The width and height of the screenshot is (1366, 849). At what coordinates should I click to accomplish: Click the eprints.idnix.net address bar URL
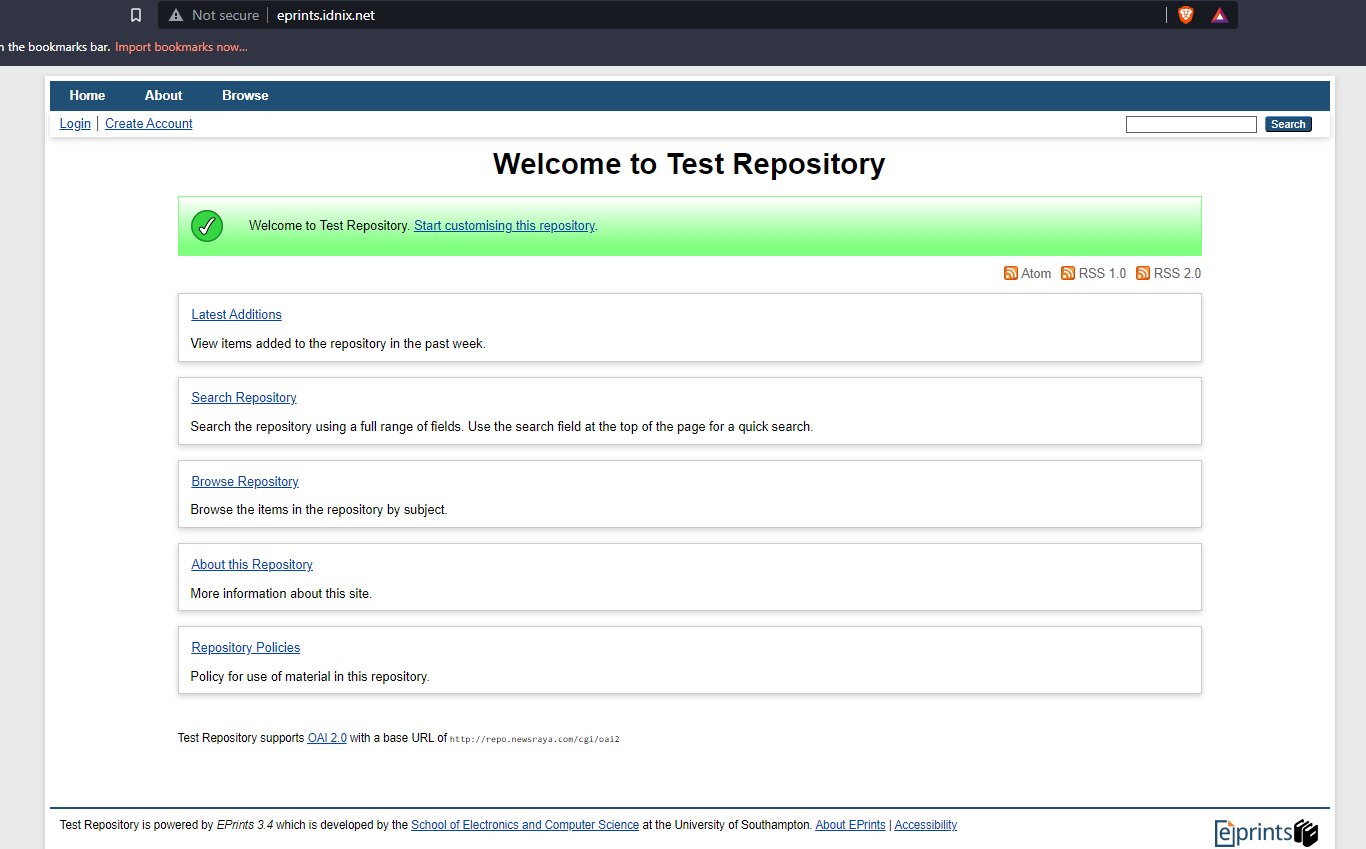point(326,15)
